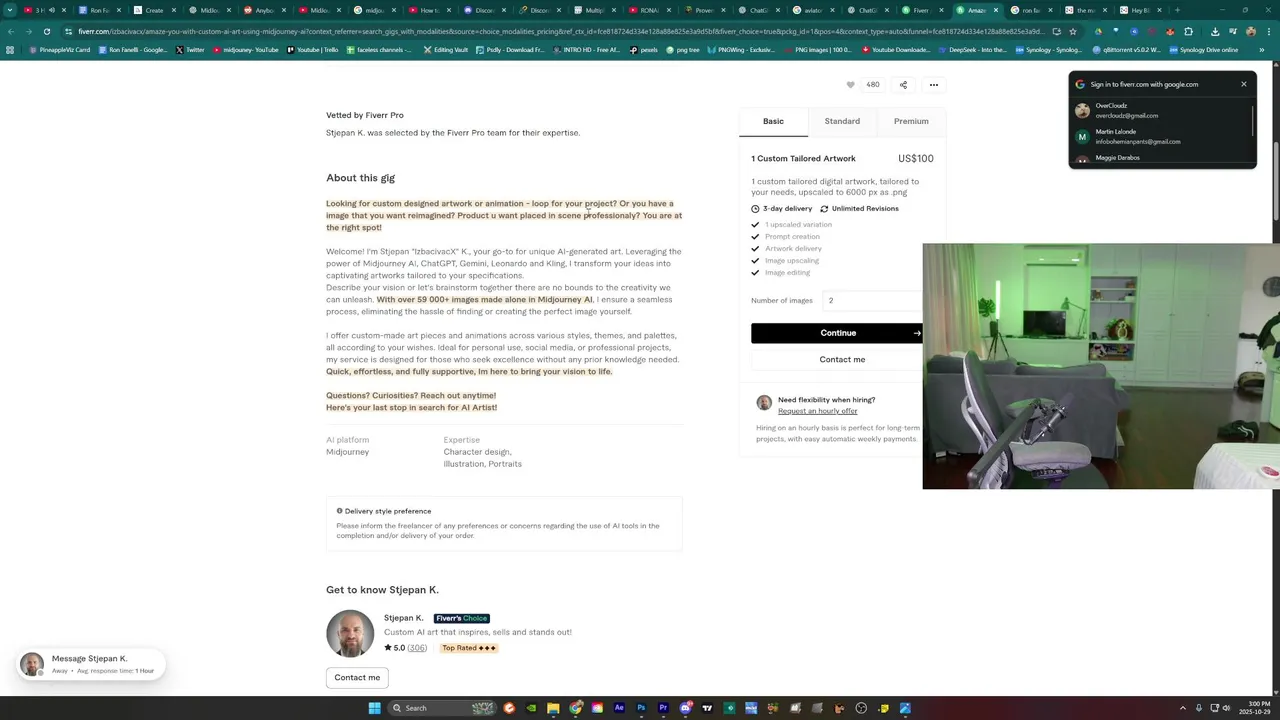The width and height of the screenshot is (1280, 720).
Task: Click the 3-day delivery text
Action: (787, 209)
